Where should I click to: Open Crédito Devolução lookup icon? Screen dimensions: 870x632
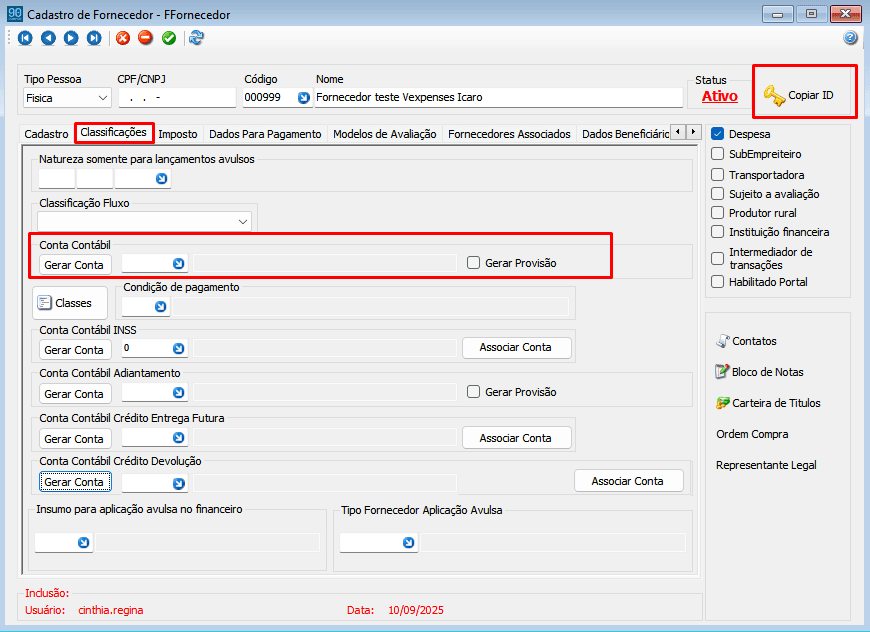(x=178, y=483)
